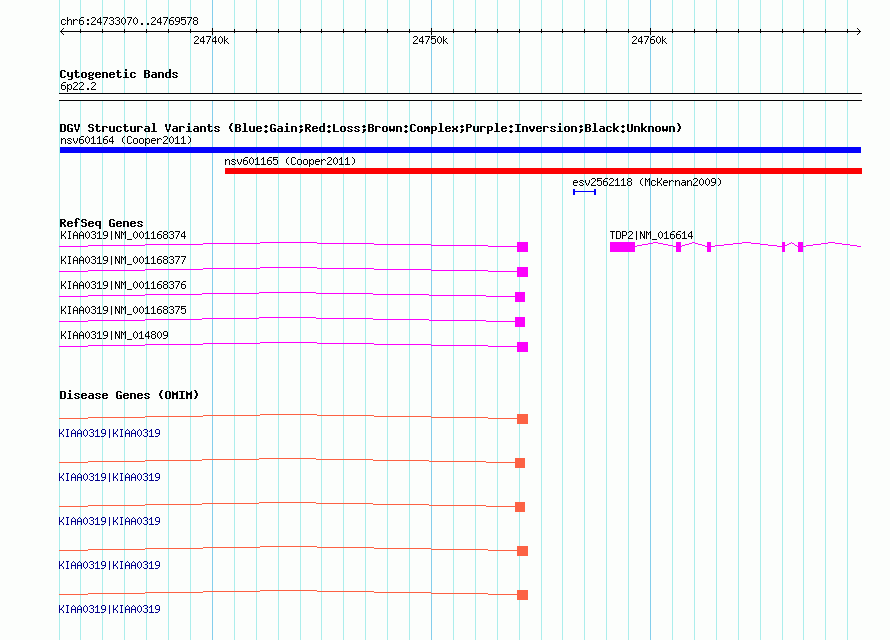Open the Cytogenetic Bands track heading
The image size is (890, 640).
119,74
